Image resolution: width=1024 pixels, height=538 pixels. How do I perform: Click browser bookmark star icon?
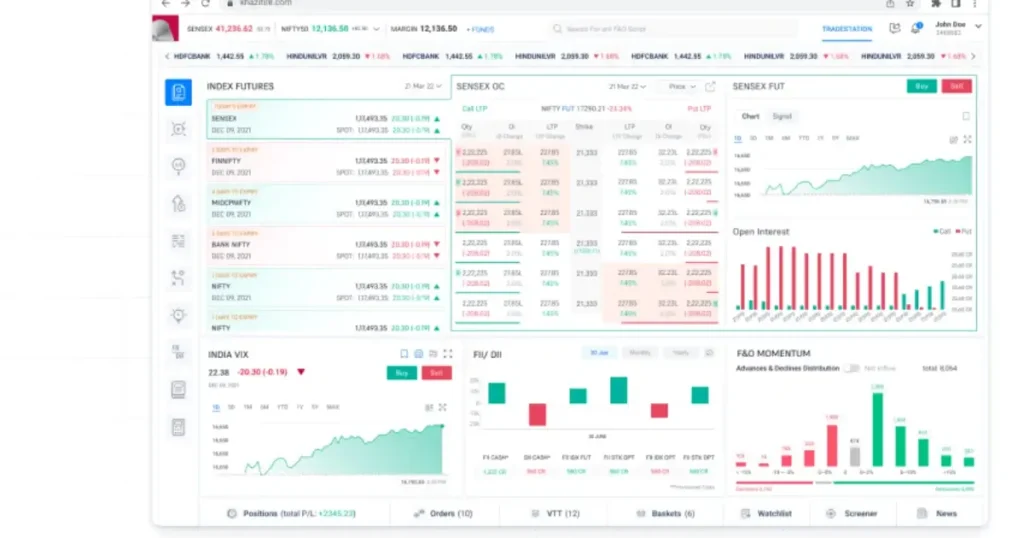pos(911,4)
